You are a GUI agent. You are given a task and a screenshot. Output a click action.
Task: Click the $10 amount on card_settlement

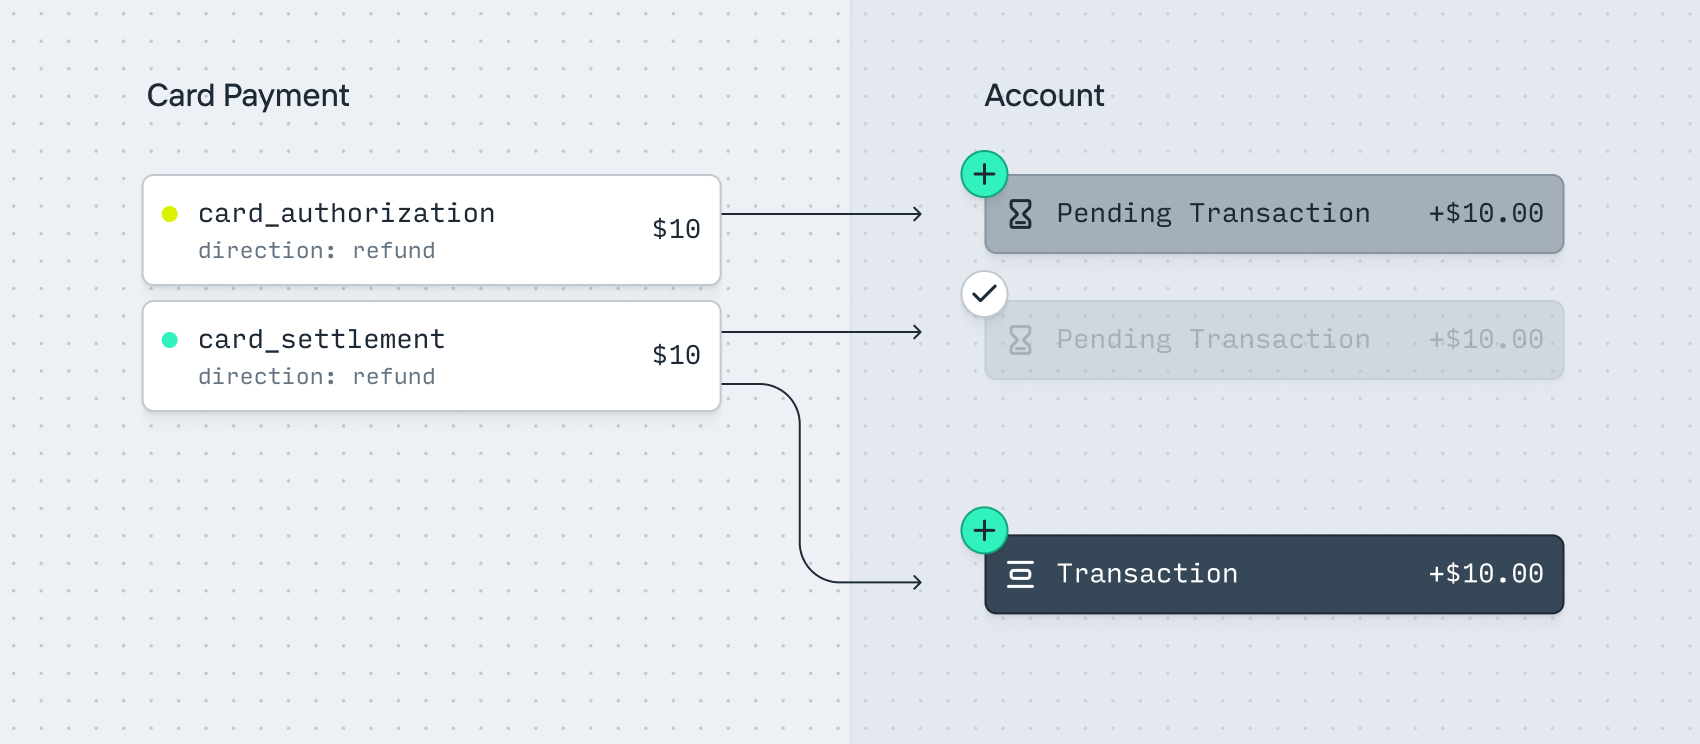click(x=676, y=355)
